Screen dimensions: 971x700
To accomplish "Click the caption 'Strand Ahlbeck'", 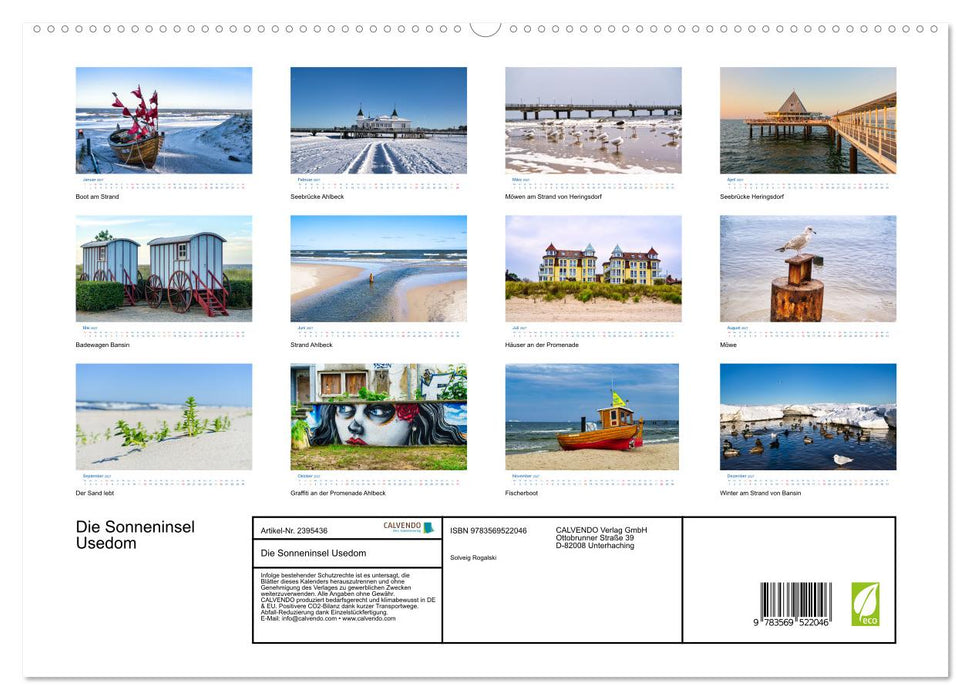I will pyautogui.click(x=311, y=345).
